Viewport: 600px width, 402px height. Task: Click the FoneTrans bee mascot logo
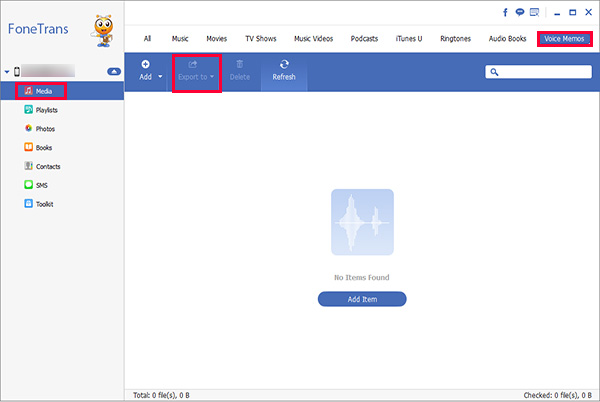pyautogui.click(x=103, y=31)
